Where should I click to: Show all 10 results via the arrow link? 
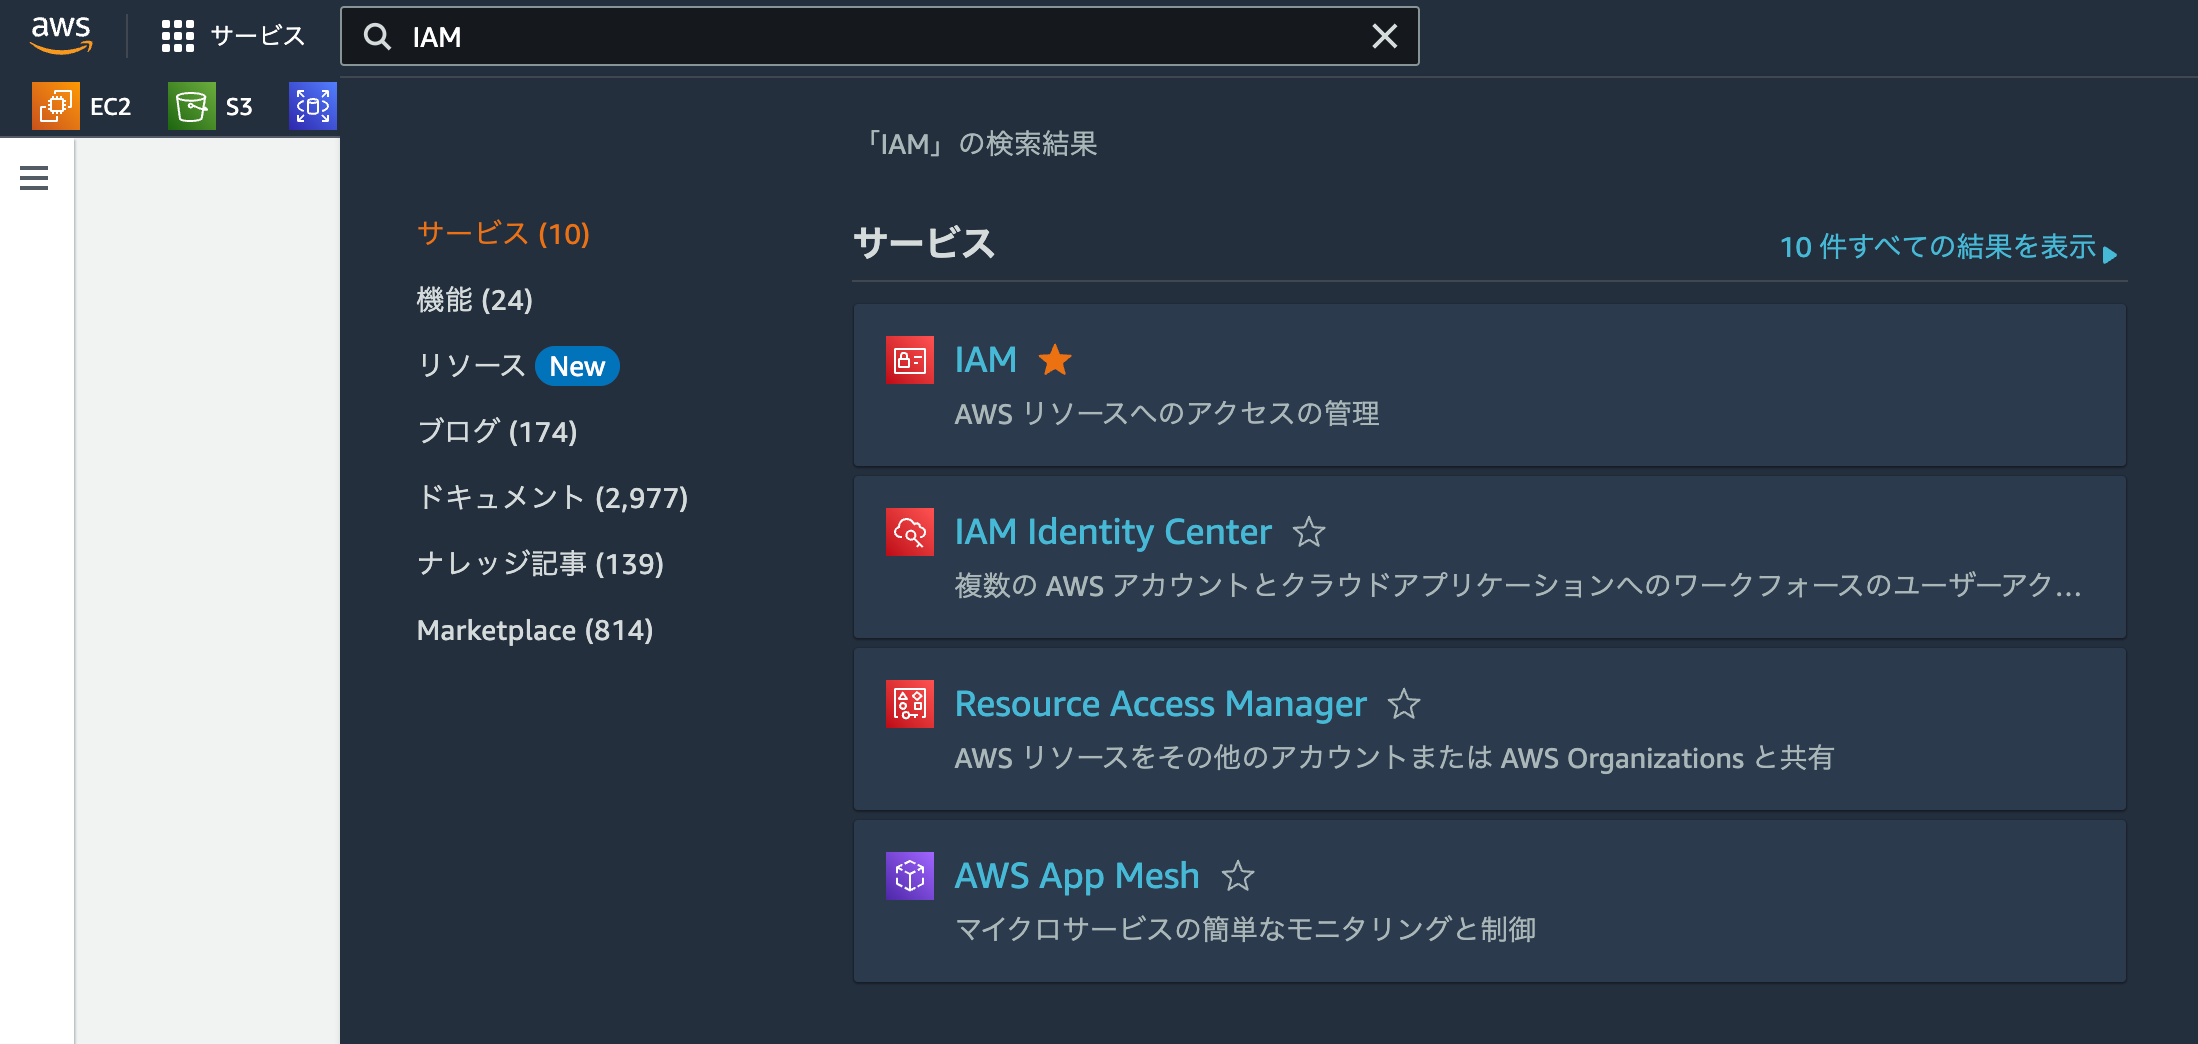(1945, 247)
